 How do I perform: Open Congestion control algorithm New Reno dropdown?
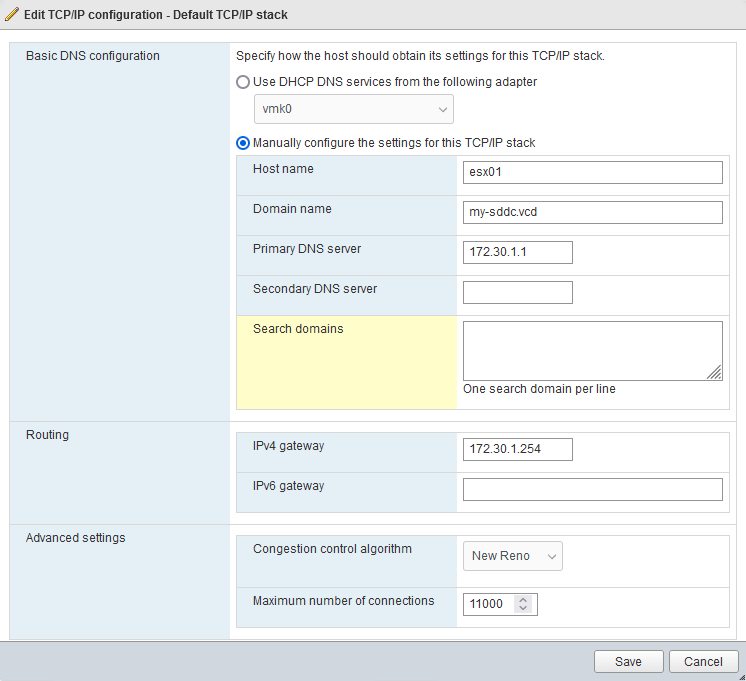tap(513, 556)
